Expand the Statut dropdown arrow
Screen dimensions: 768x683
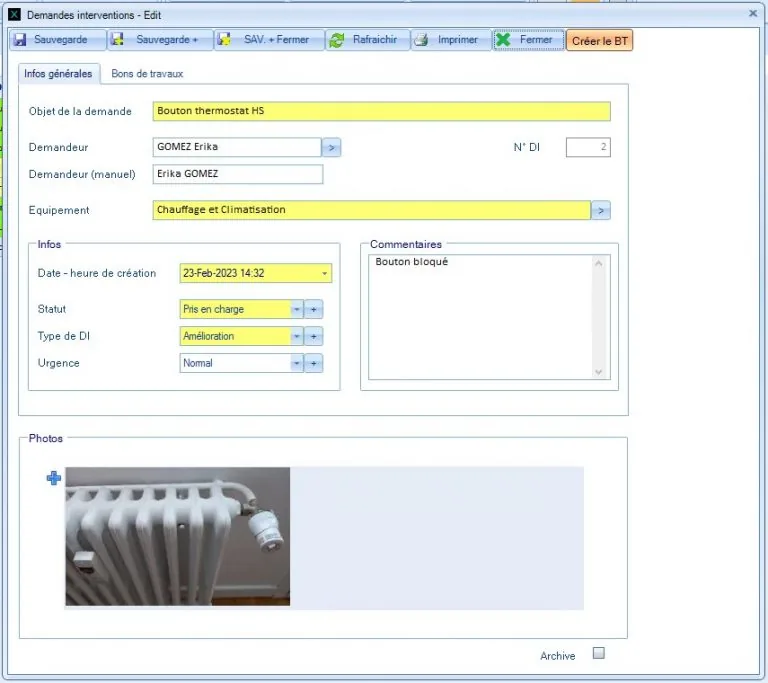coord(297,309)
